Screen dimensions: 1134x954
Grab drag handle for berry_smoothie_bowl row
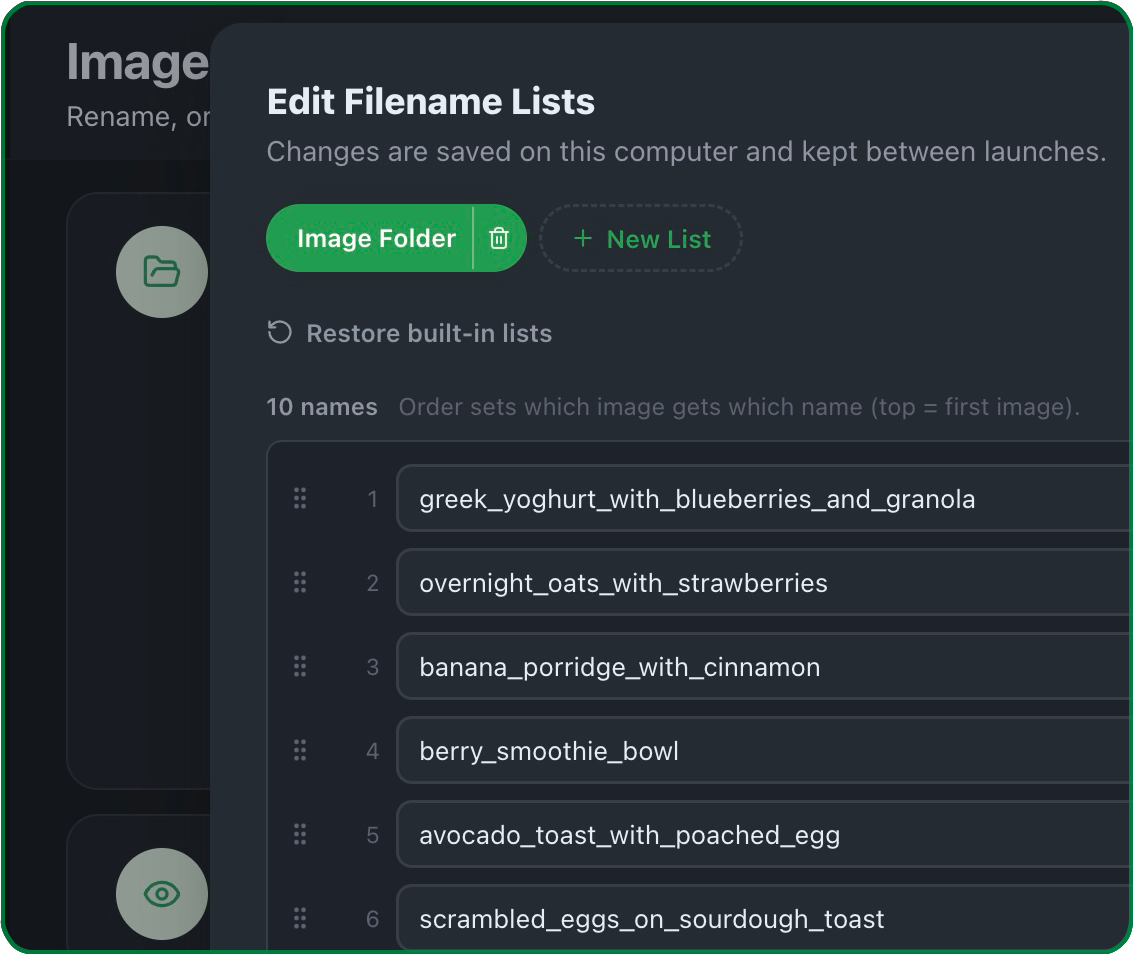click(x=300, y=750)
